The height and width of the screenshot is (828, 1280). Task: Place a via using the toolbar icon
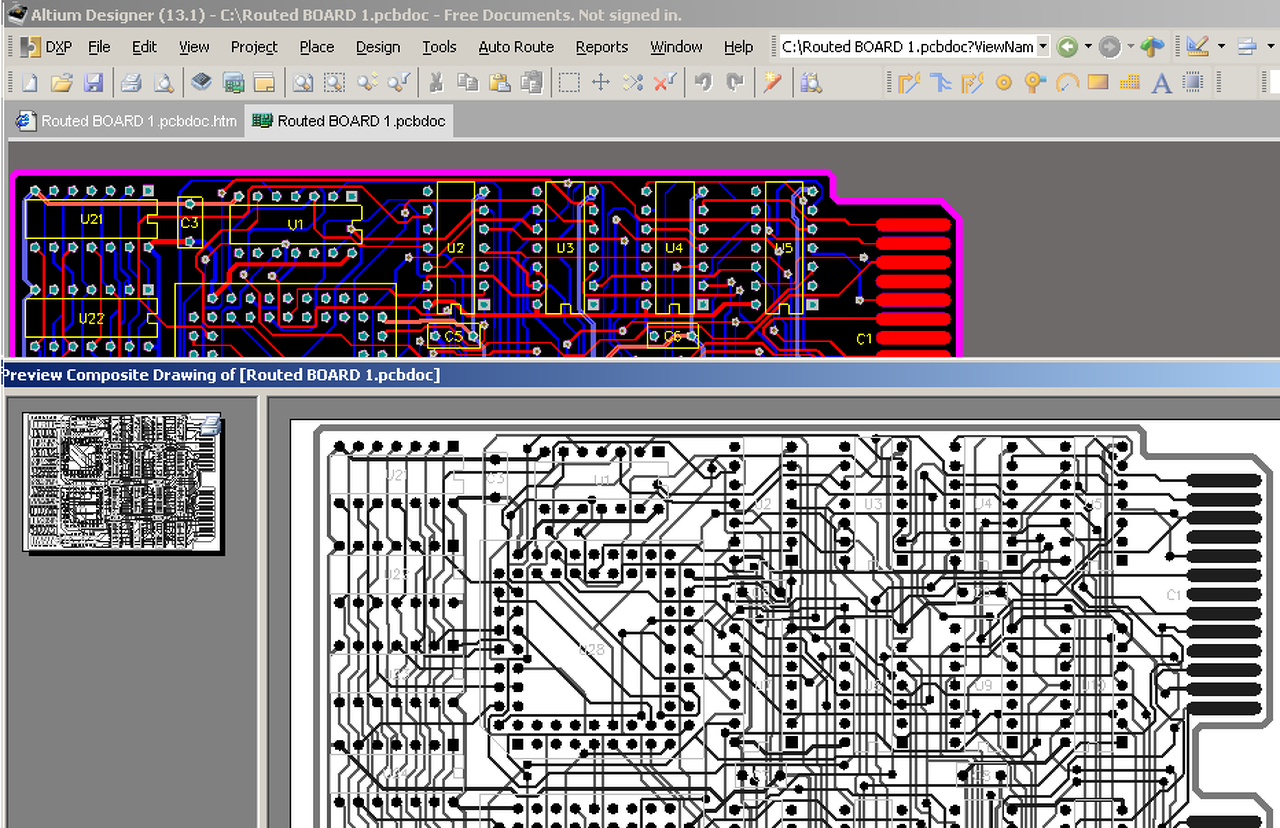1035,82
